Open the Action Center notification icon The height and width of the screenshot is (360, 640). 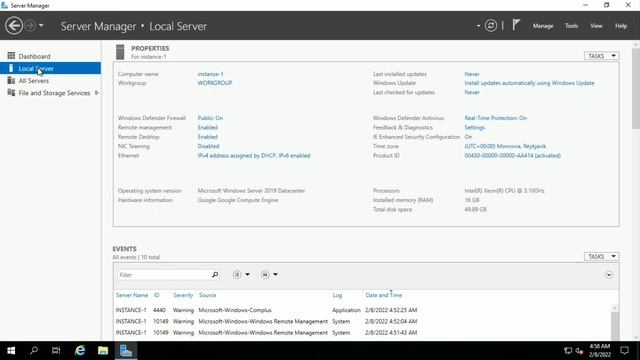624,351
